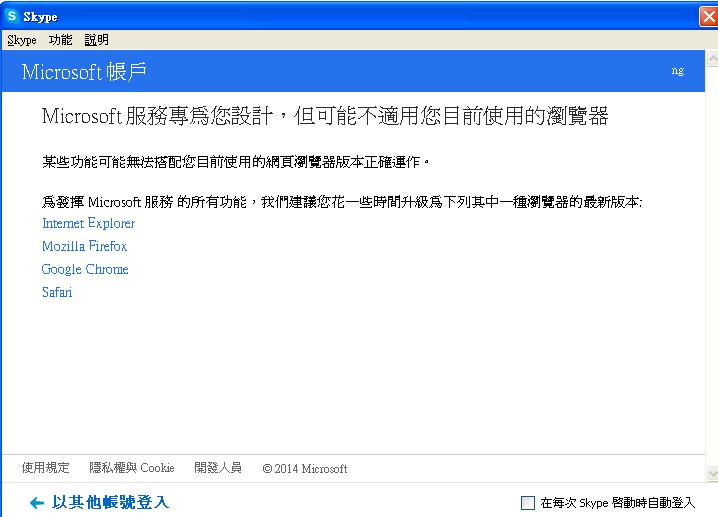Open the 使用規定 footer link
Screen dimensions: 718x517
[x=46, y=468]
